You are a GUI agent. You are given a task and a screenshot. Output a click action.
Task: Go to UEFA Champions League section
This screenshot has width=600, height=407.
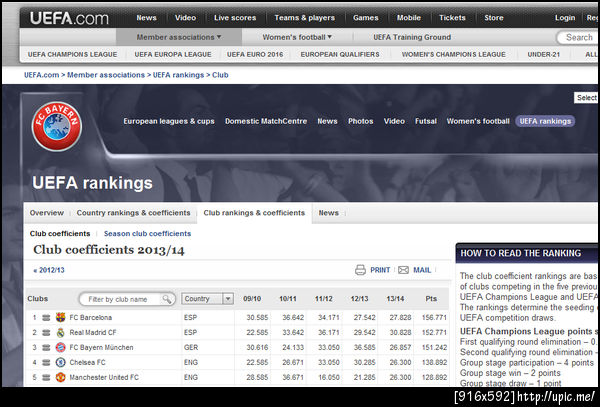(72, 54)
